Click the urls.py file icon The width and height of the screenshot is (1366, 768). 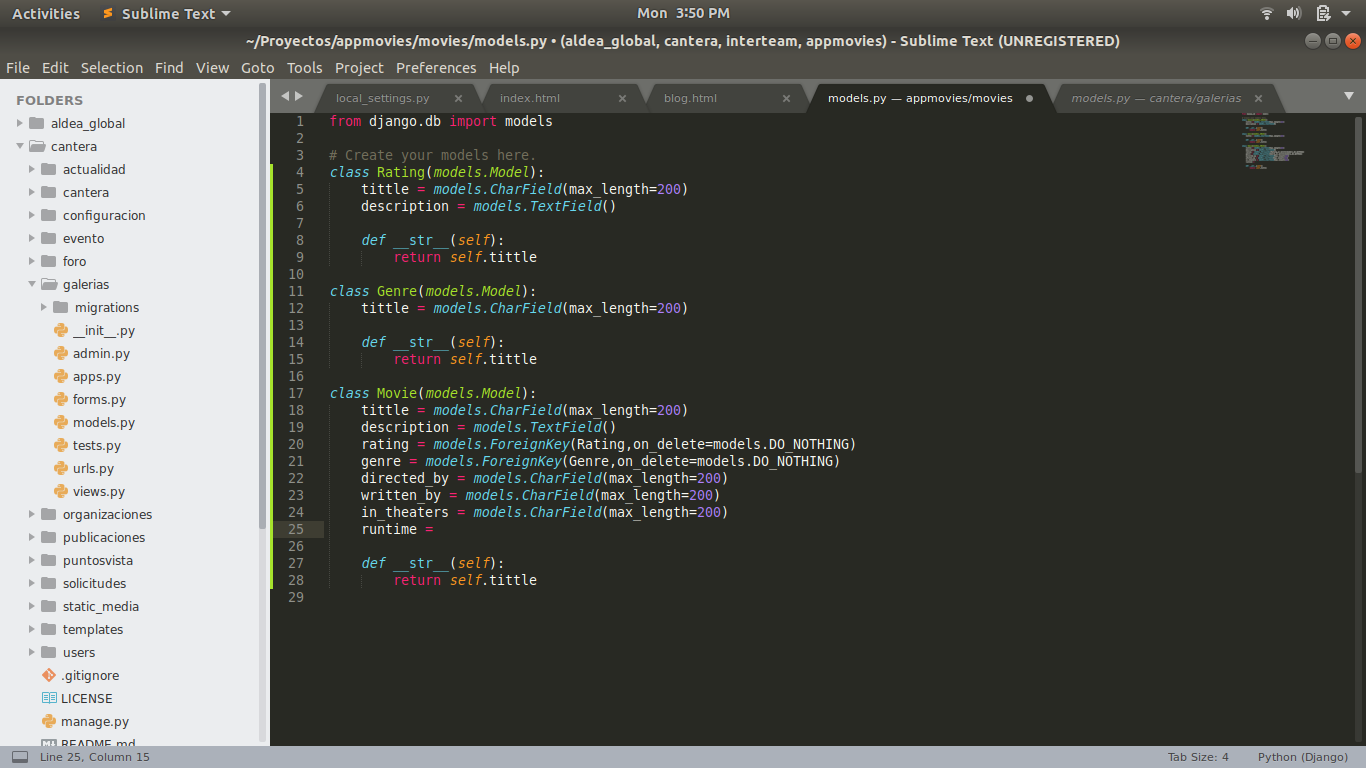coord(61,469)
